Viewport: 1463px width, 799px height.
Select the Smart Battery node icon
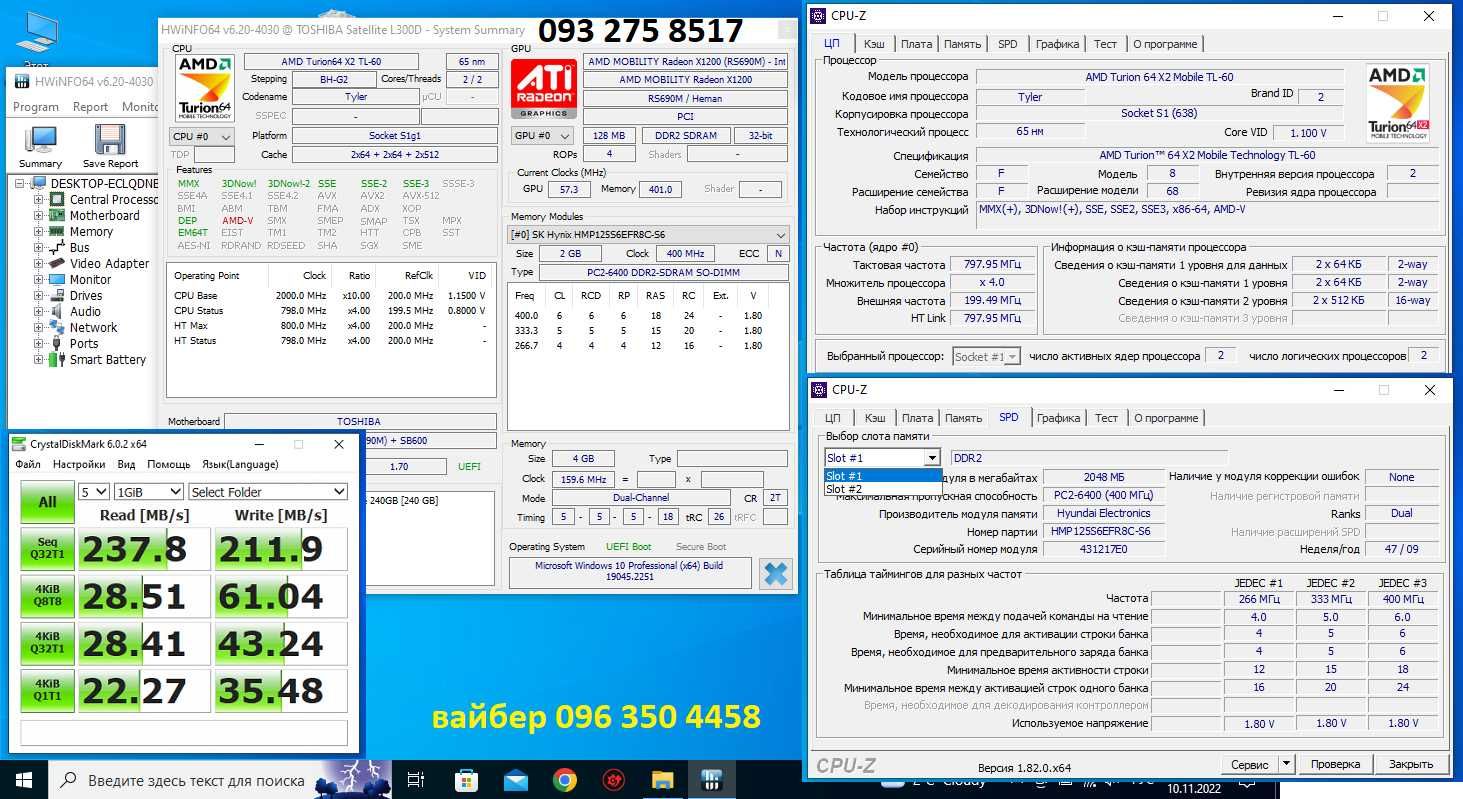pos(59,359)
